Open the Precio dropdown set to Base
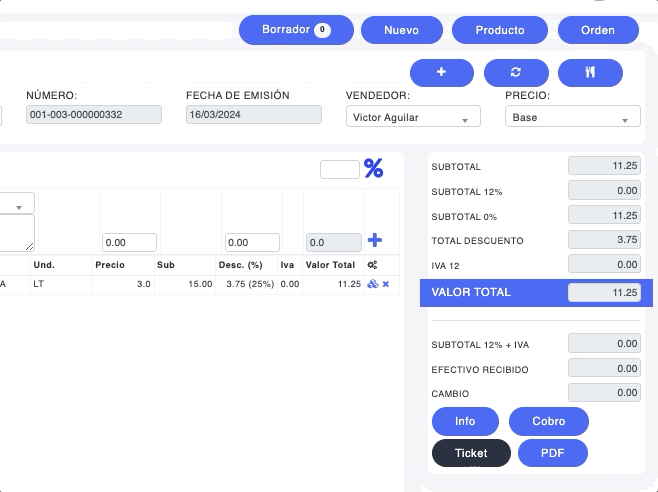658x492 pixels. pos(572,117)
